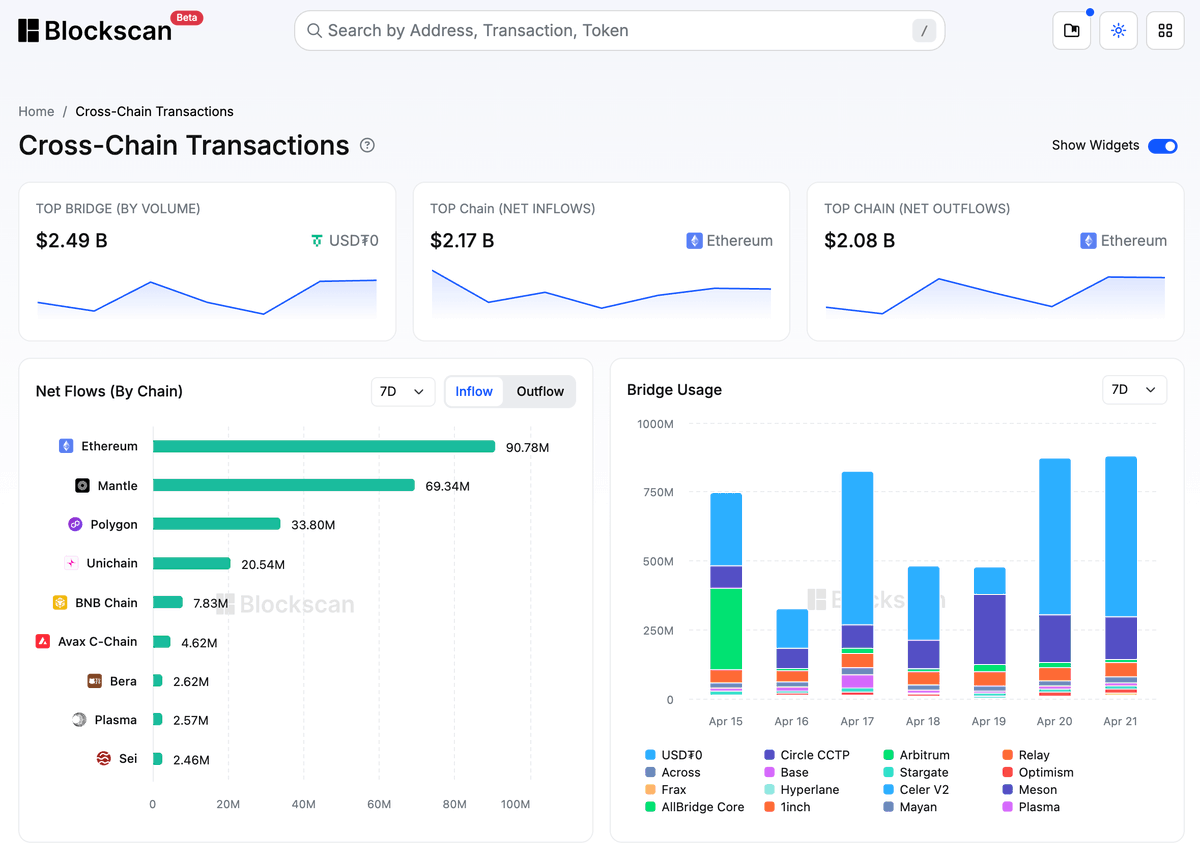Click the Bera chain icon

click(x=94, y=681)
